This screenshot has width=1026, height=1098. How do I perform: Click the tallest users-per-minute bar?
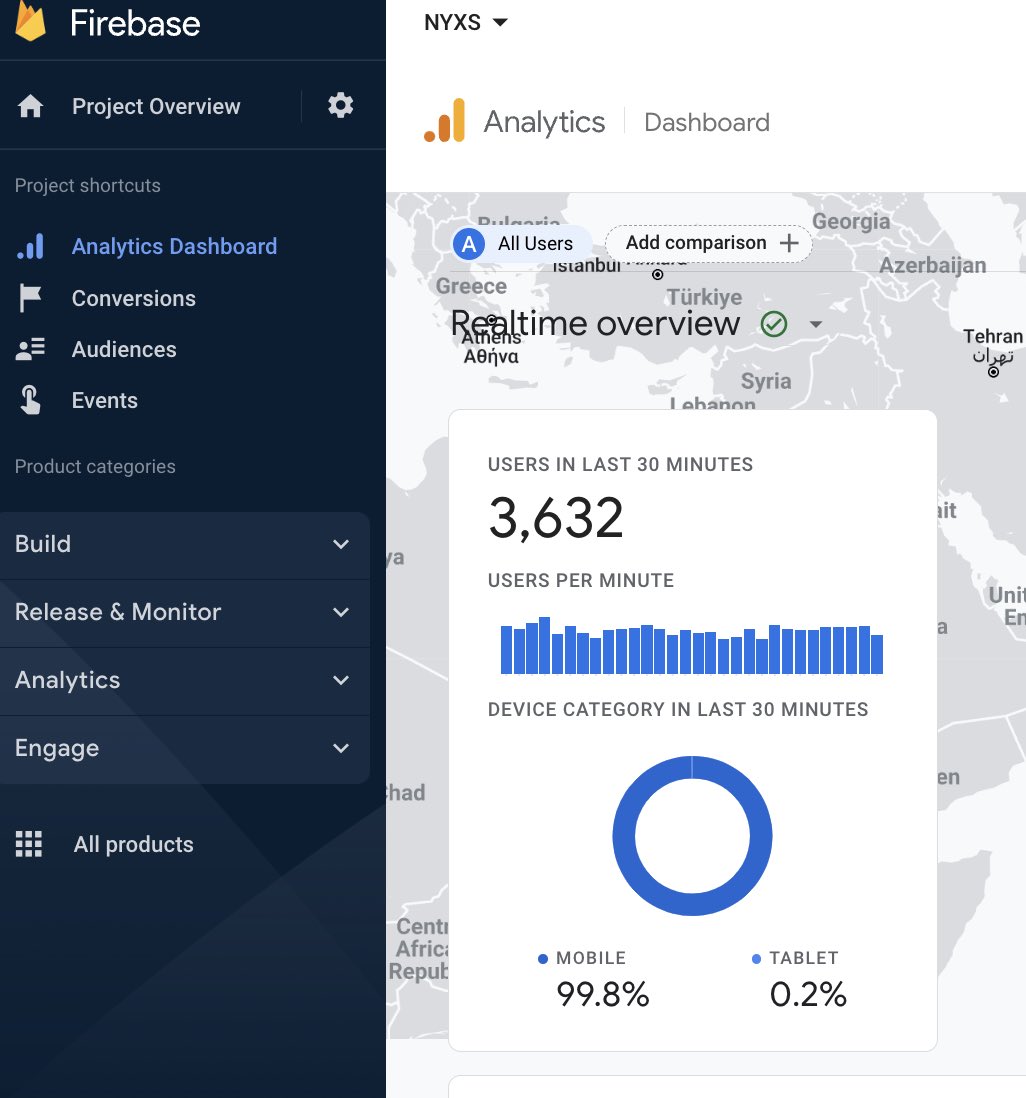(544, 646)
